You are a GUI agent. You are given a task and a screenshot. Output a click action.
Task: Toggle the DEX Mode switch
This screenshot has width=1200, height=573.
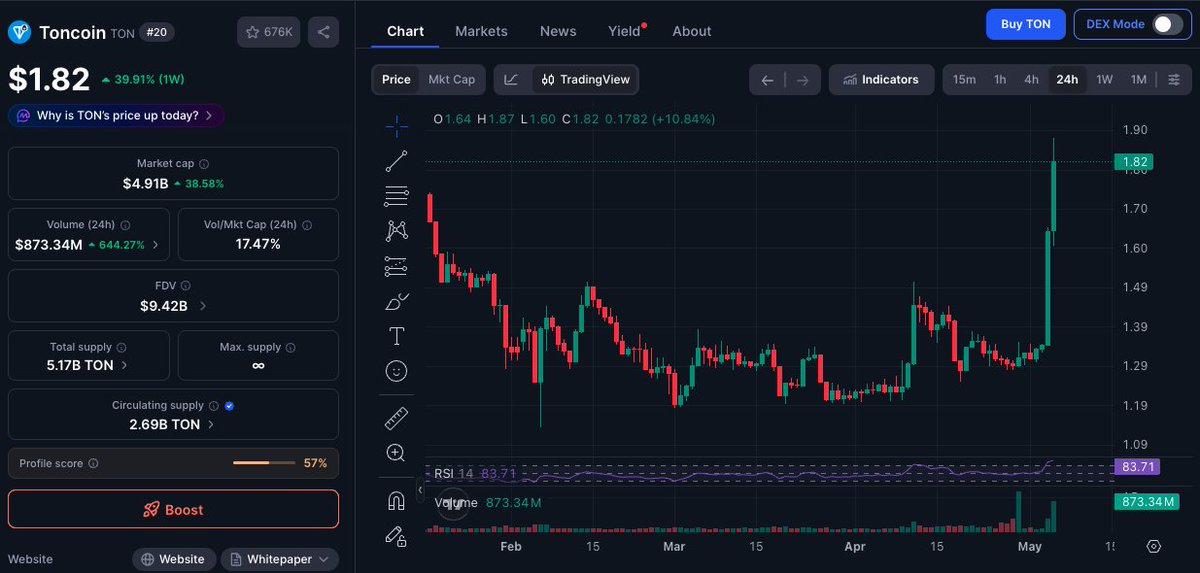coord(1167,24)
